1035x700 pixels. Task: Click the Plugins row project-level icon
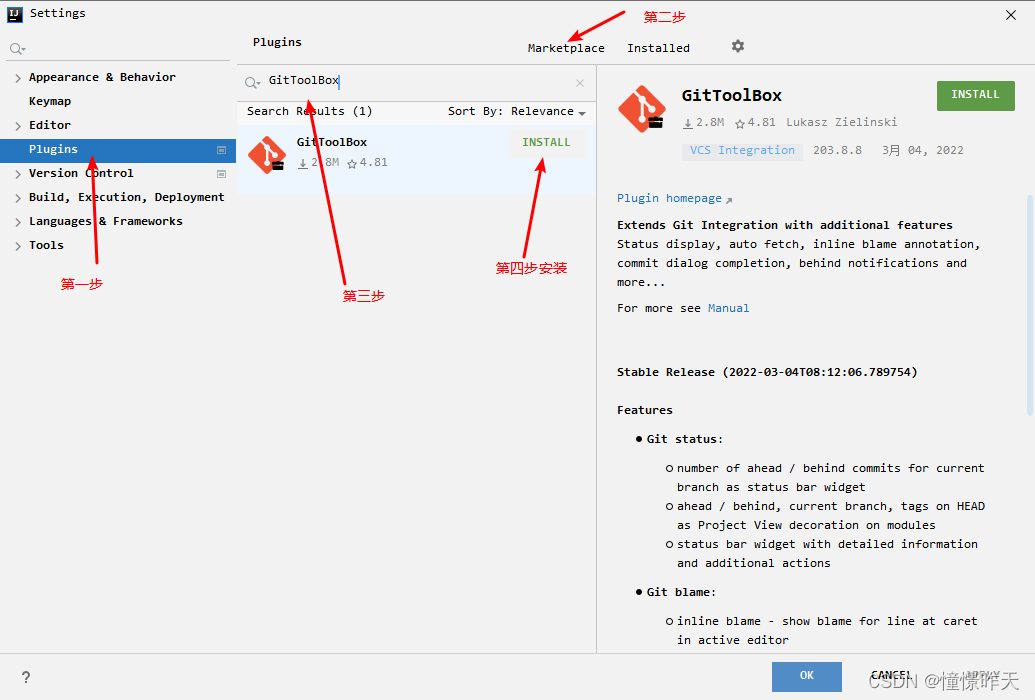coord(222,150)
